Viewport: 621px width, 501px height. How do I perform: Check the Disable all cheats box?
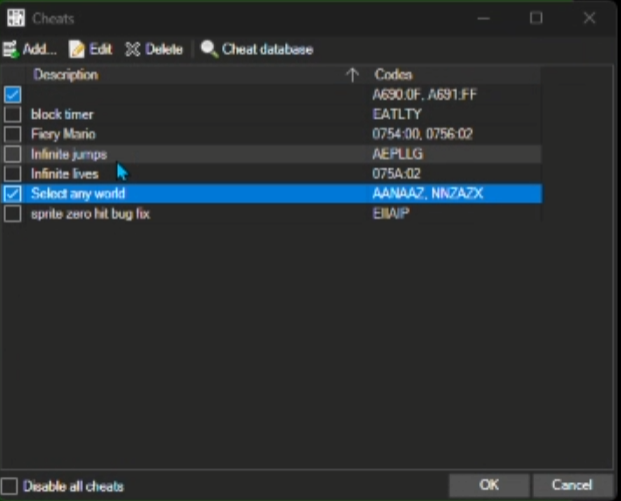[x=10, y=486]
